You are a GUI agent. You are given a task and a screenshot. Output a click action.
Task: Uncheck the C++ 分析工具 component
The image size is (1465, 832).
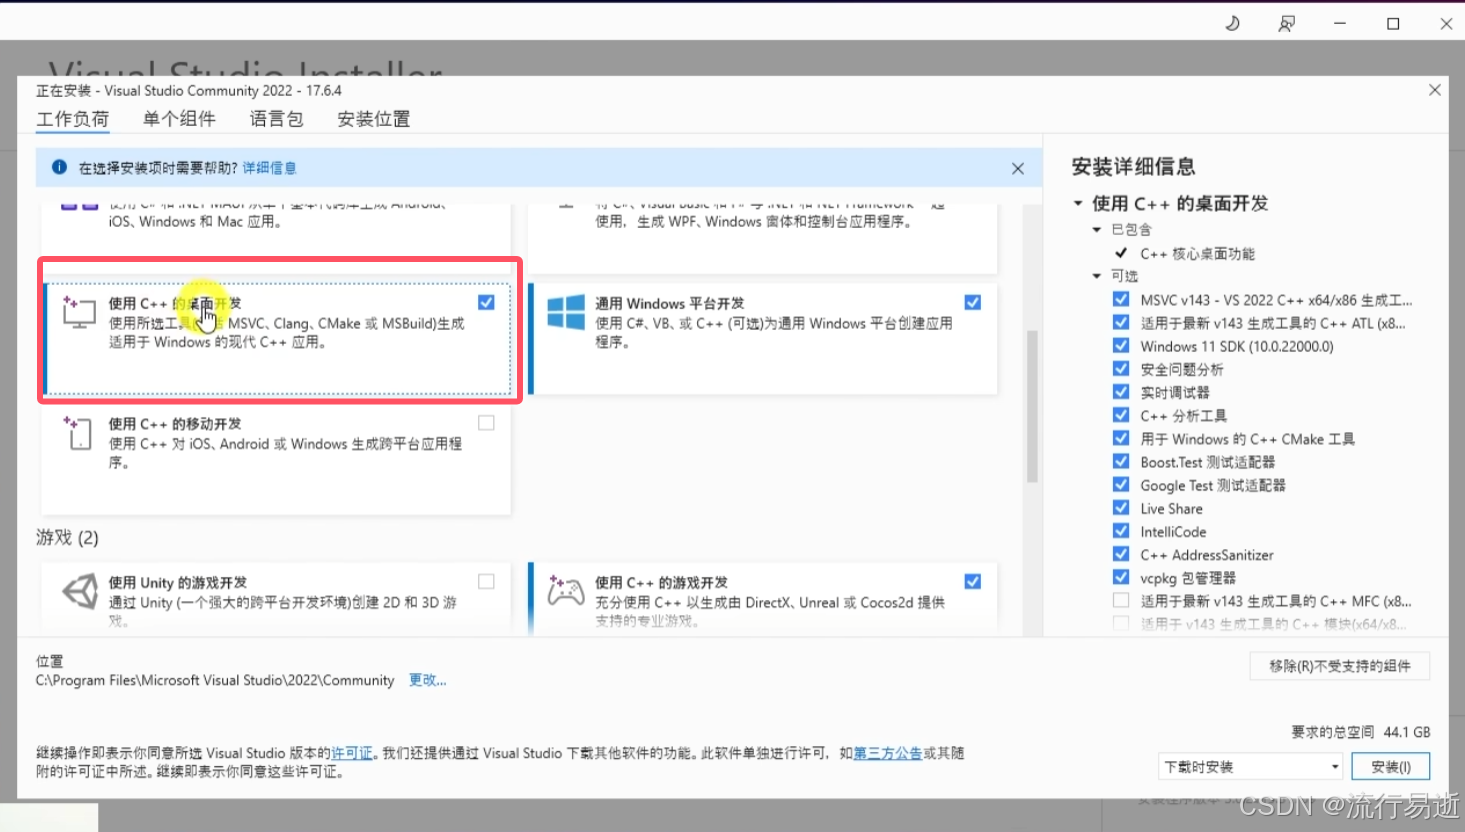(x=1121, y=415)
